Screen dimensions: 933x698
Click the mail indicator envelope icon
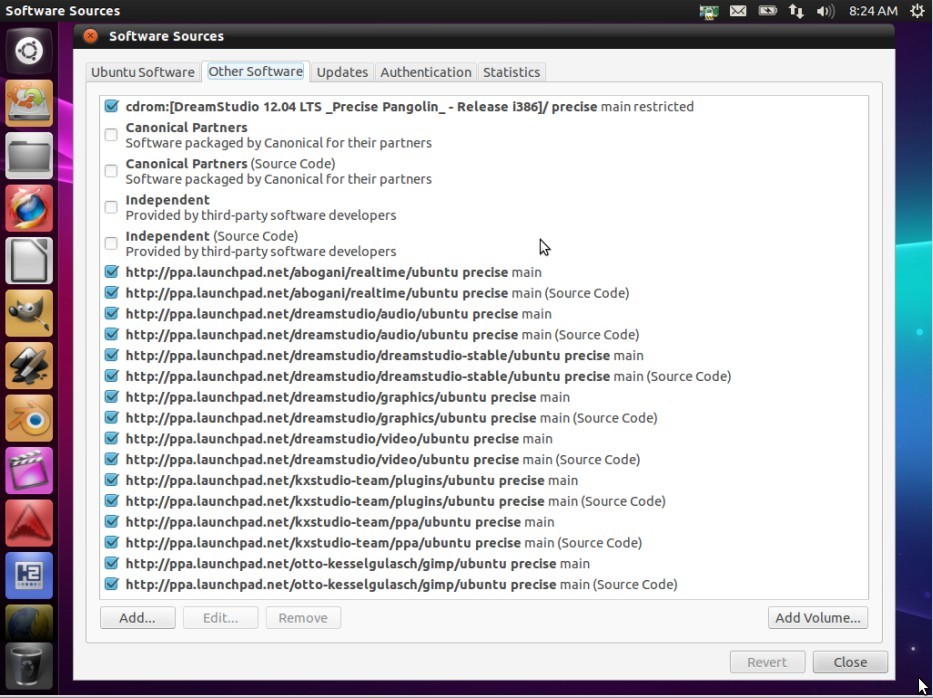coord(738,11)
